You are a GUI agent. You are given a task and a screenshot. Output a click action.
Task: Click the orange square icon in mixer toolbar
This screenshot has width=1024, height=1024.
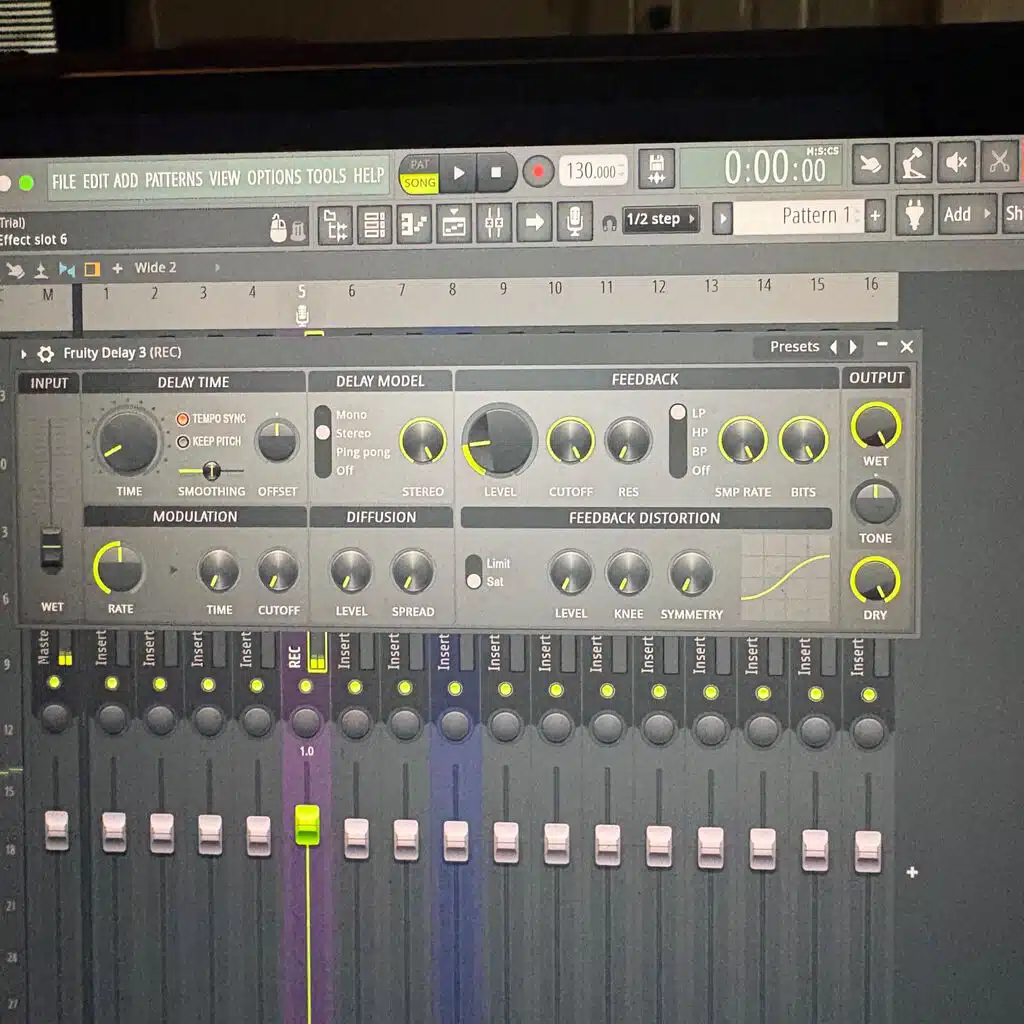(x=92, y=269)
